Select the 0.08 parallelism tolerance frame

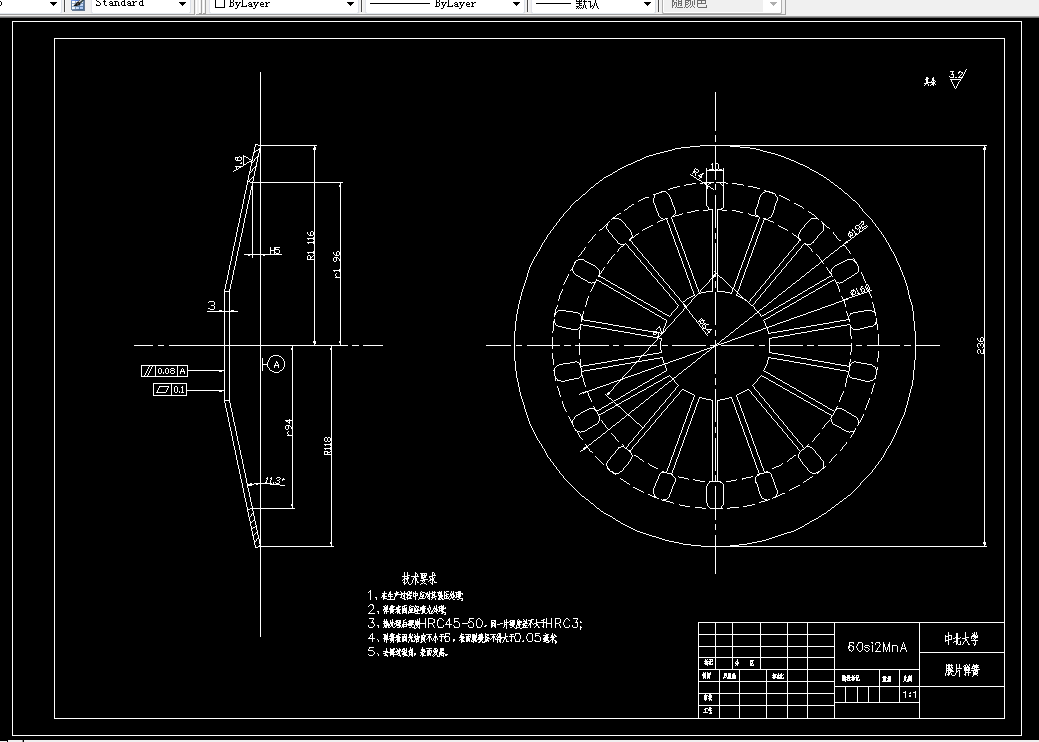[x=164, y=371]
